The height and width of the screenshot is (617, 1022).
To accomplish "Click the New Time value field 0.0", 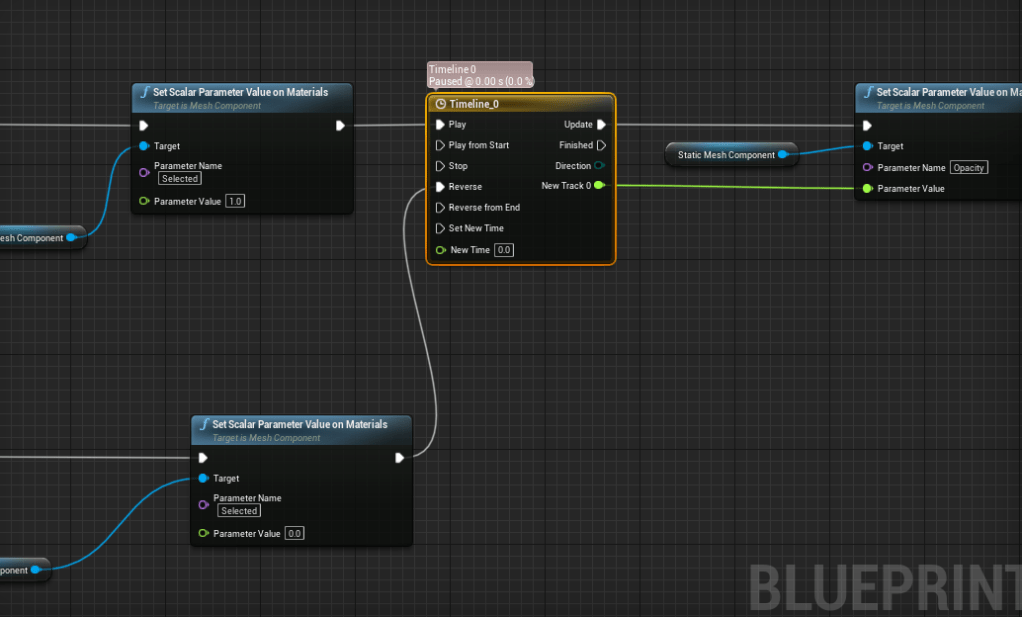I will (504, 250).
